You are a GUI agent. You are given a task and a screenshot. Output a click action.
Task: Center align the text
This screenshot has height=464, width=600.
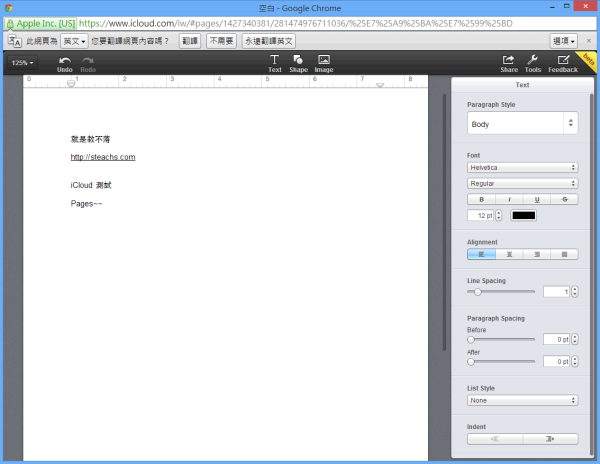pyautogui.click(x=509, y=254)
